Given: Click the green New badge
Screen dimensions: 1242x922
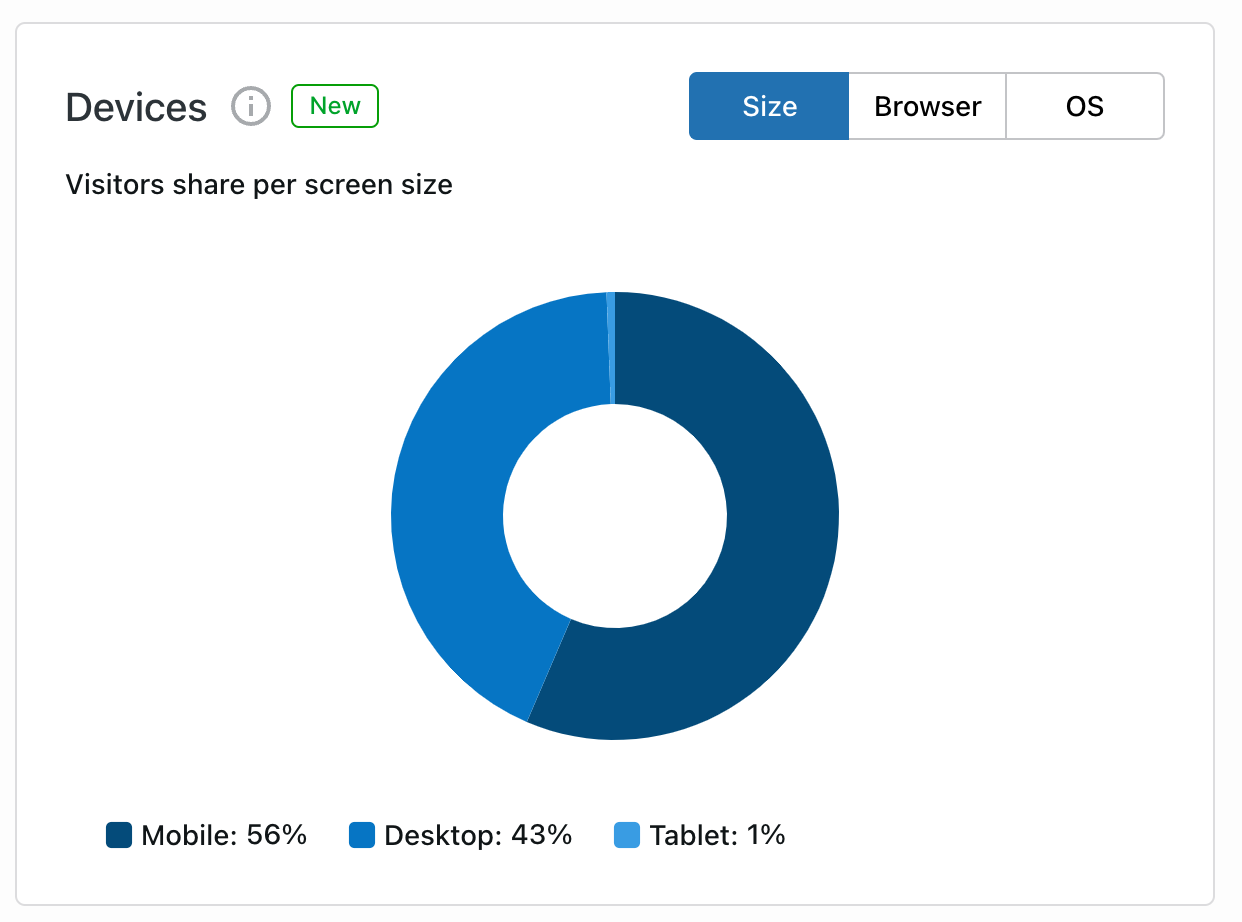Looking at the screenshot, I should point(334,106).
